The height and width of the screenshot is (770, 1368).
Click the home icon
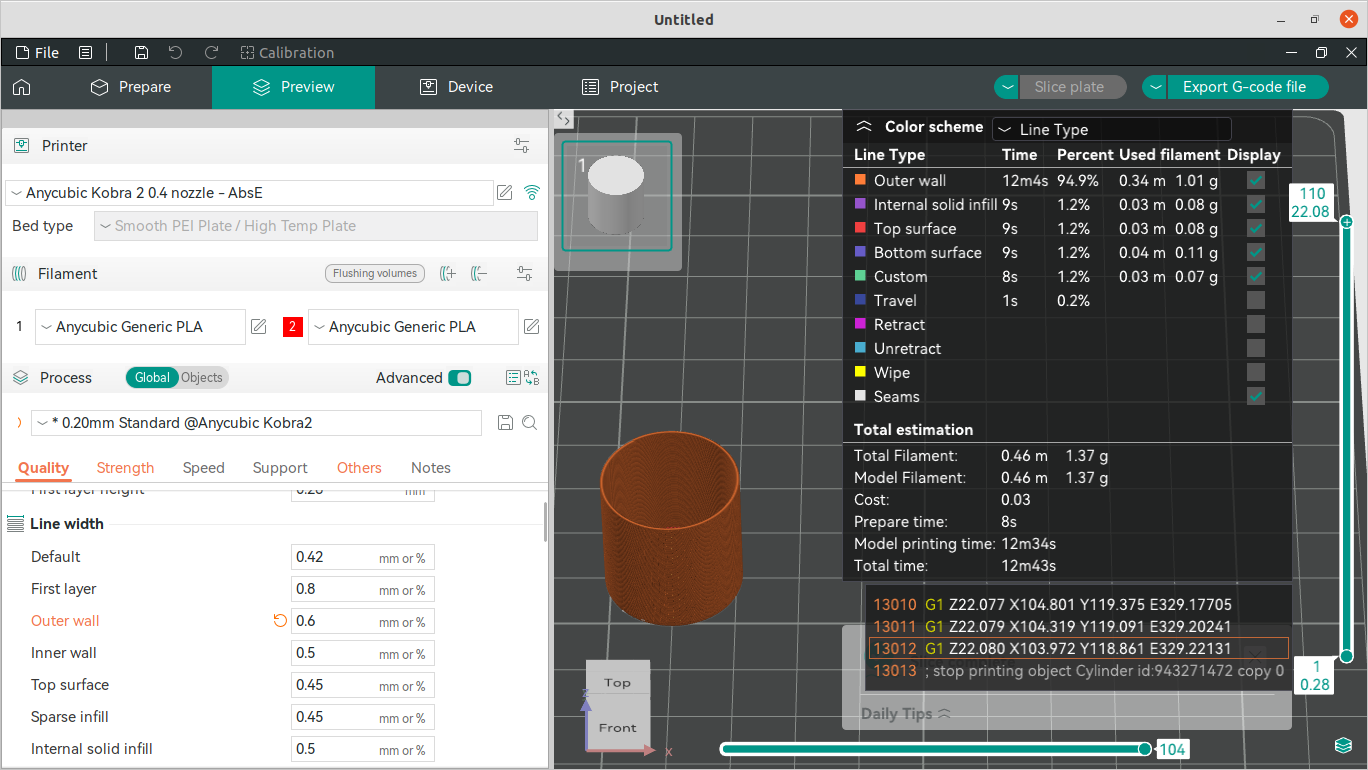pos(22,87)
